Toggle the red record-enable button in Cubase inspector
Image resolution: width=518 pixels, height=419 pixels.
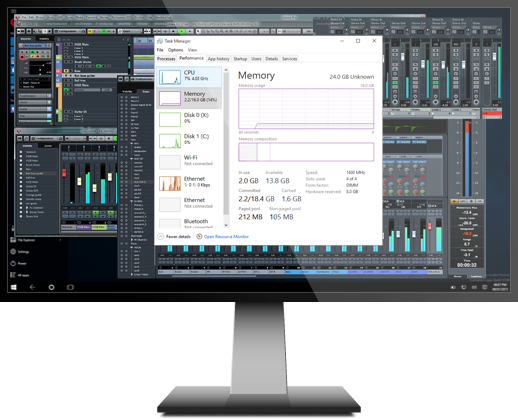pyautogui.click(x=22, y=57)
